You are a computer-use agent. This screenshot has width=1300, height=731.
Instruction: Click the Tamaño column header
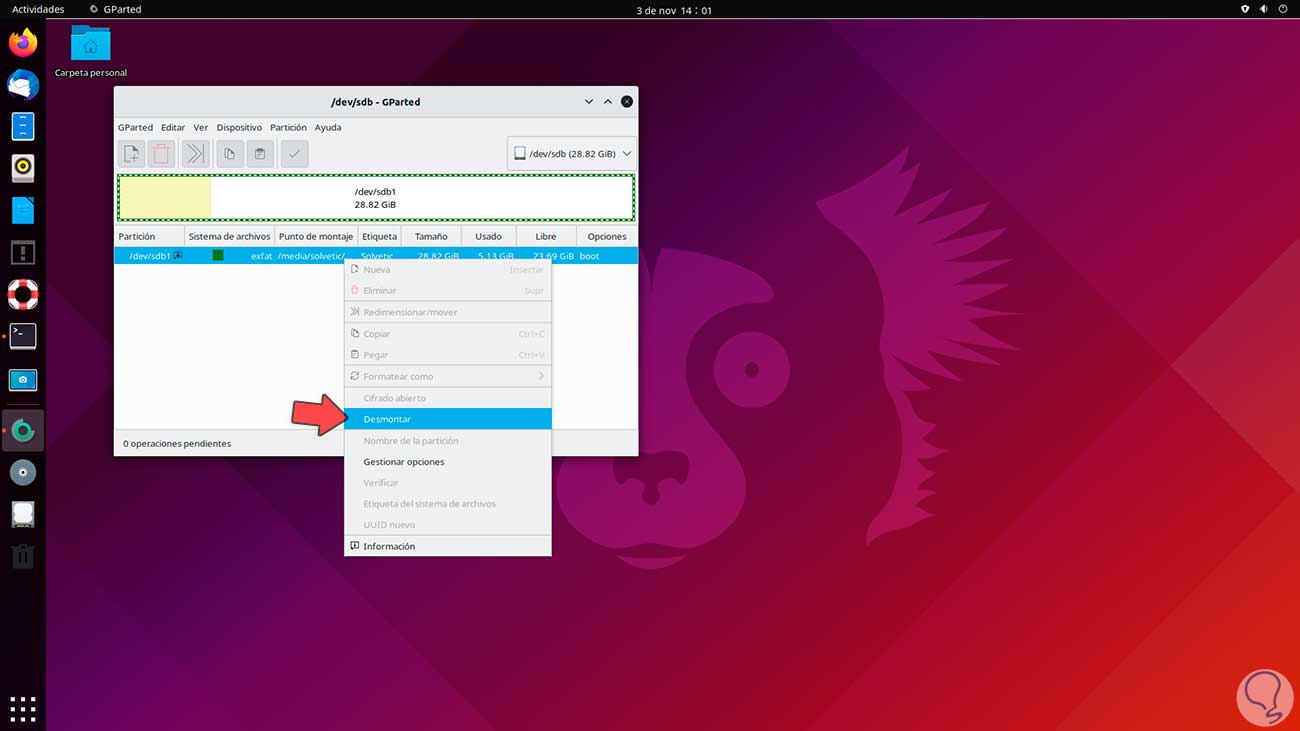[x=431, y=237]
